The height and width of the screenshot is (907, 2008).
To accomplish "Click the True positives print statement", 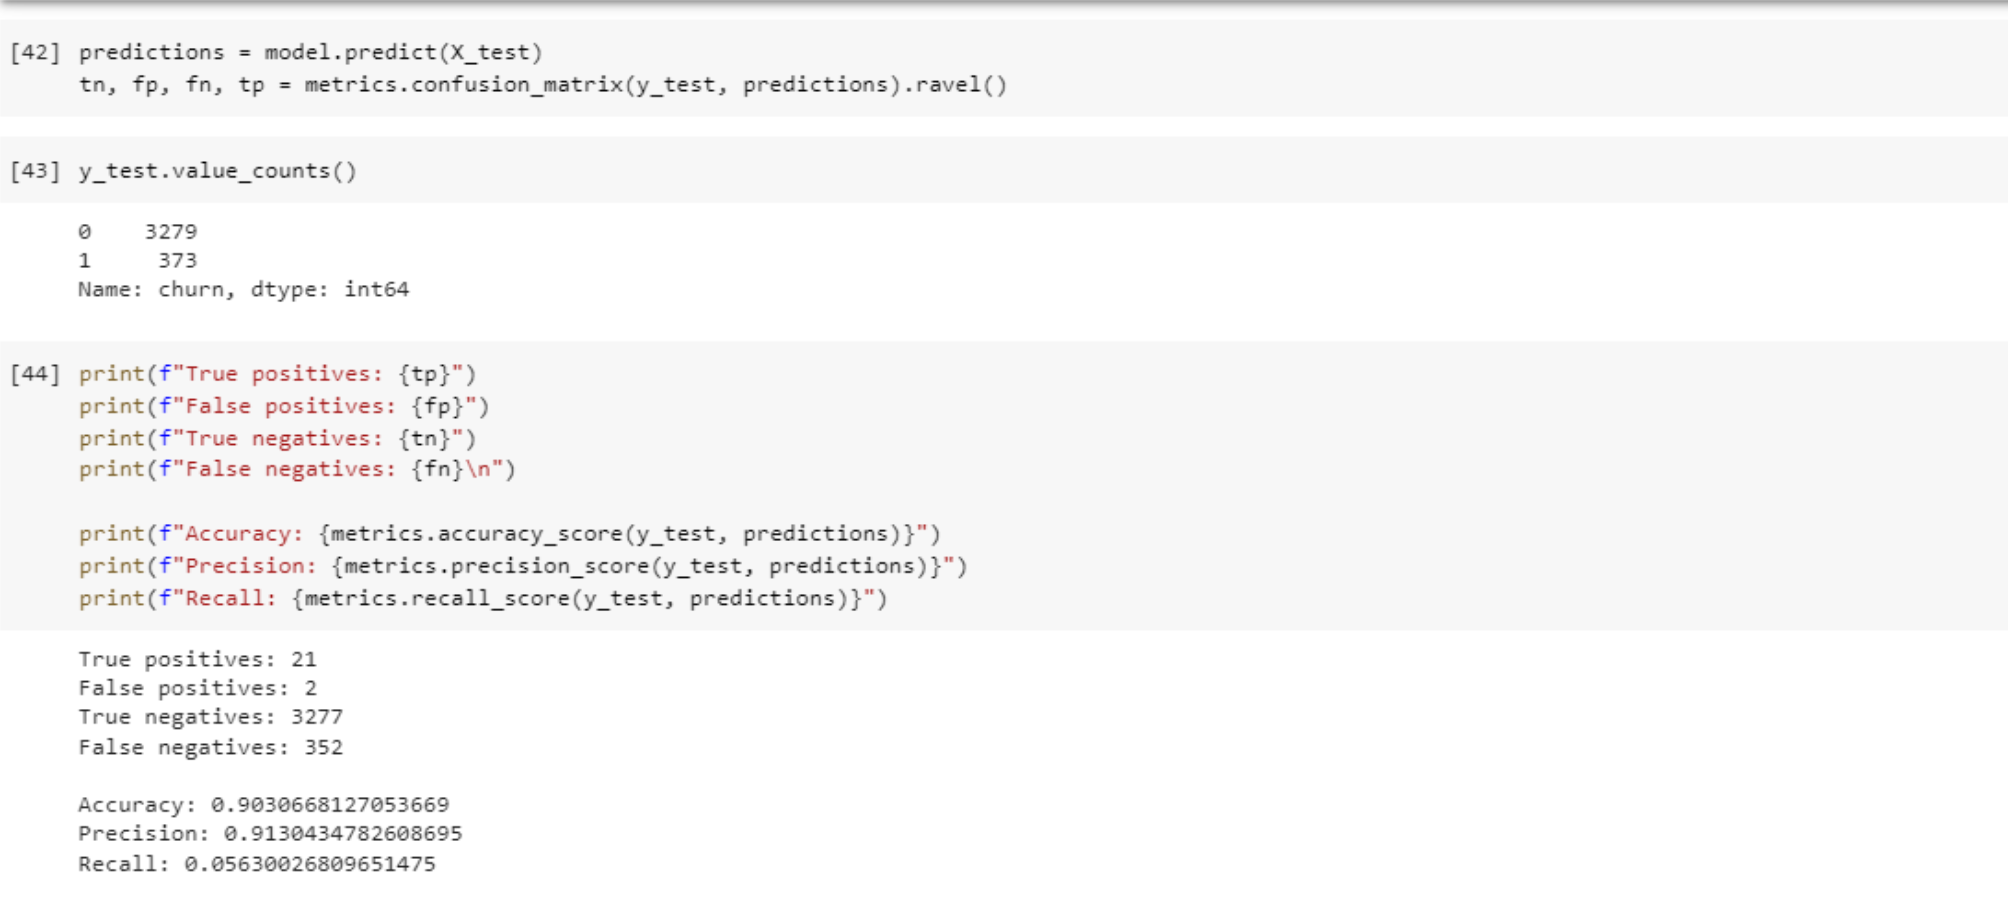I will (x=277, y=374).
